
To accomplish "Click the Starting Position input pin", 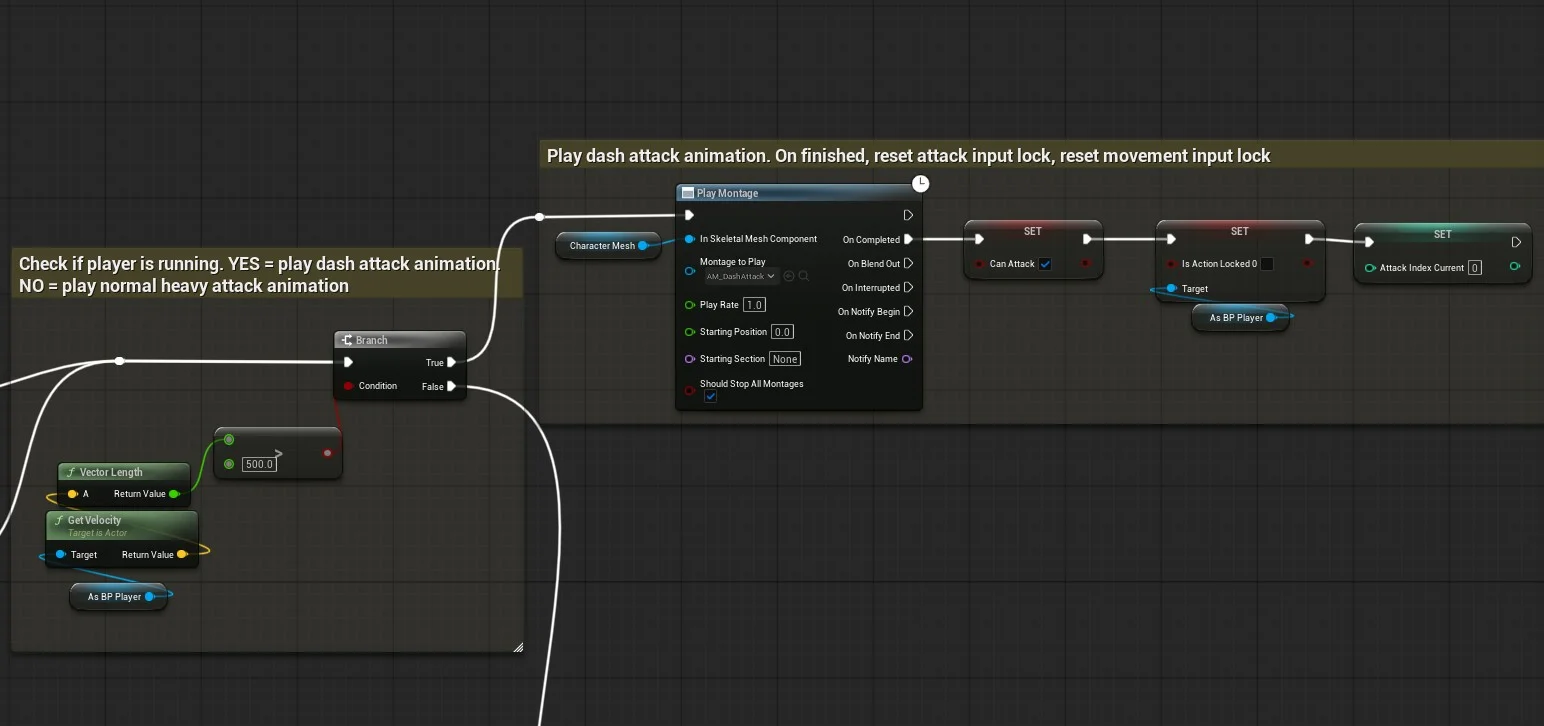I will point(690,332).
